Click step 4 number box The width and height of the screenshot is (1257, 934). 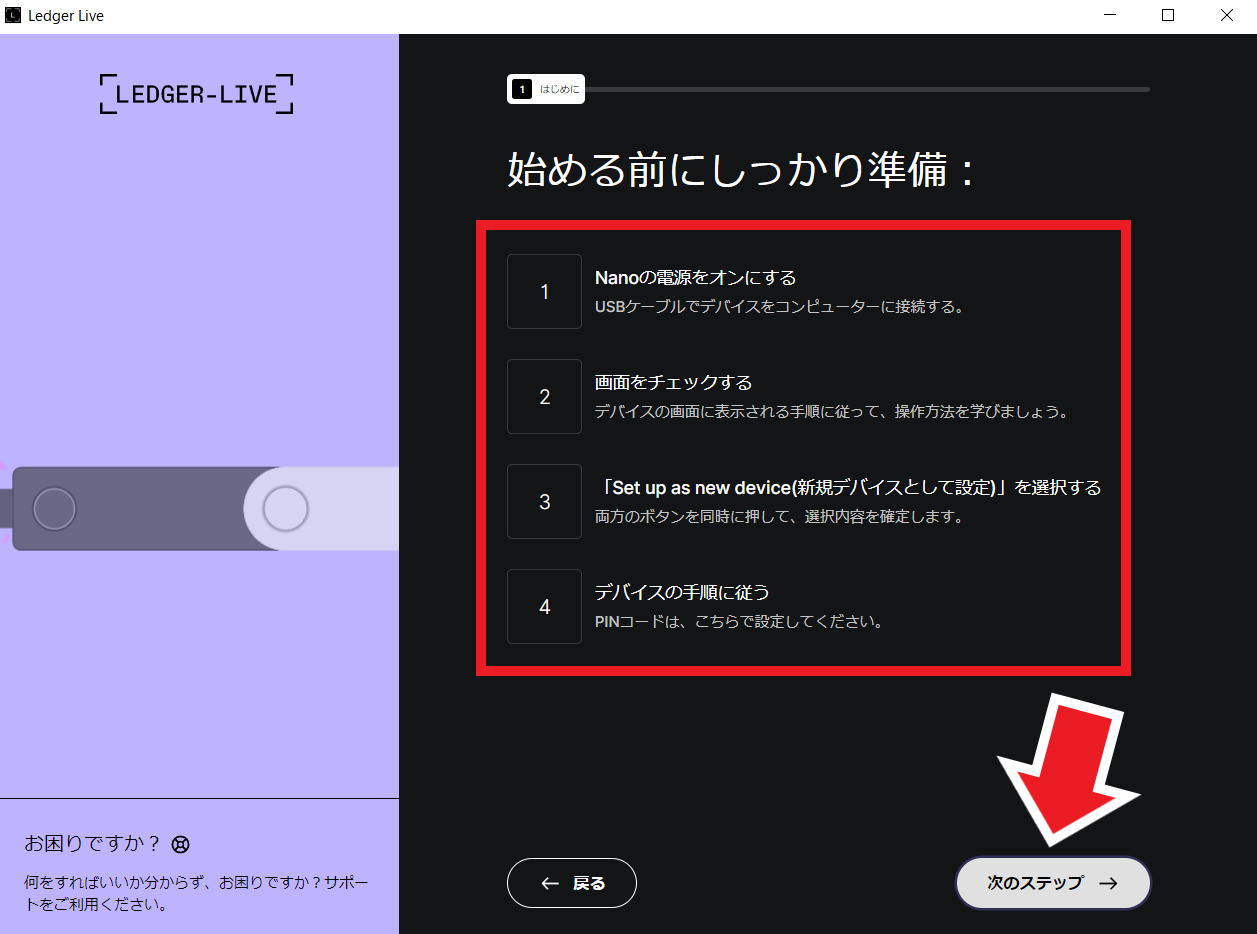pyautogui.click(x=544, y=606)
